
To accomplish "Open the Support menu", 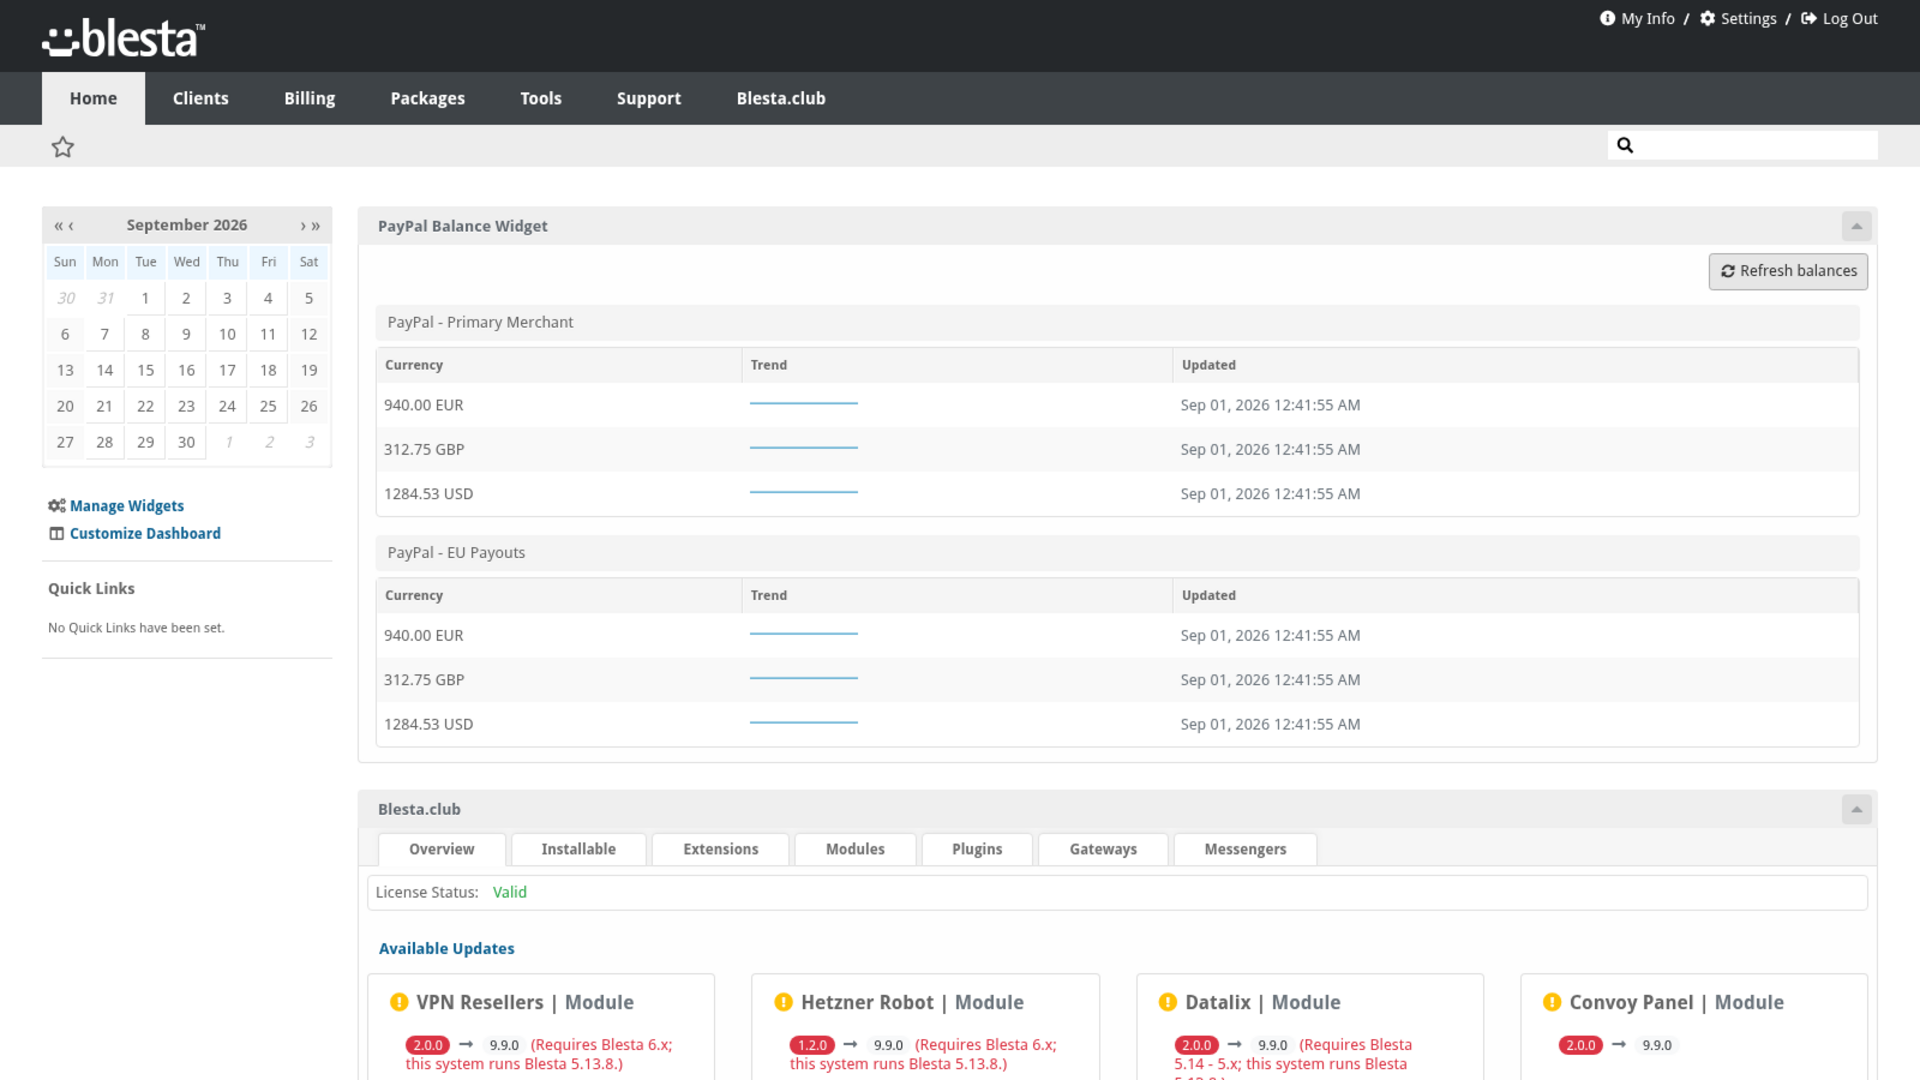I will point(648,98).
